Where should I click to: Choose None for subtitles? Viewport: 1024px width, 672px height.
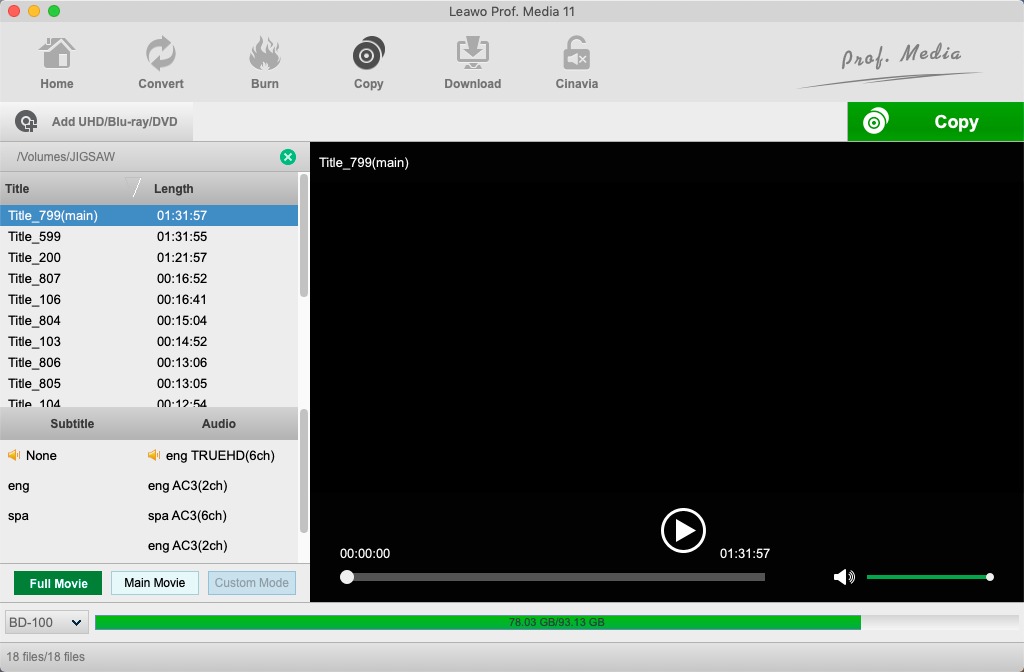click(41, 455)
